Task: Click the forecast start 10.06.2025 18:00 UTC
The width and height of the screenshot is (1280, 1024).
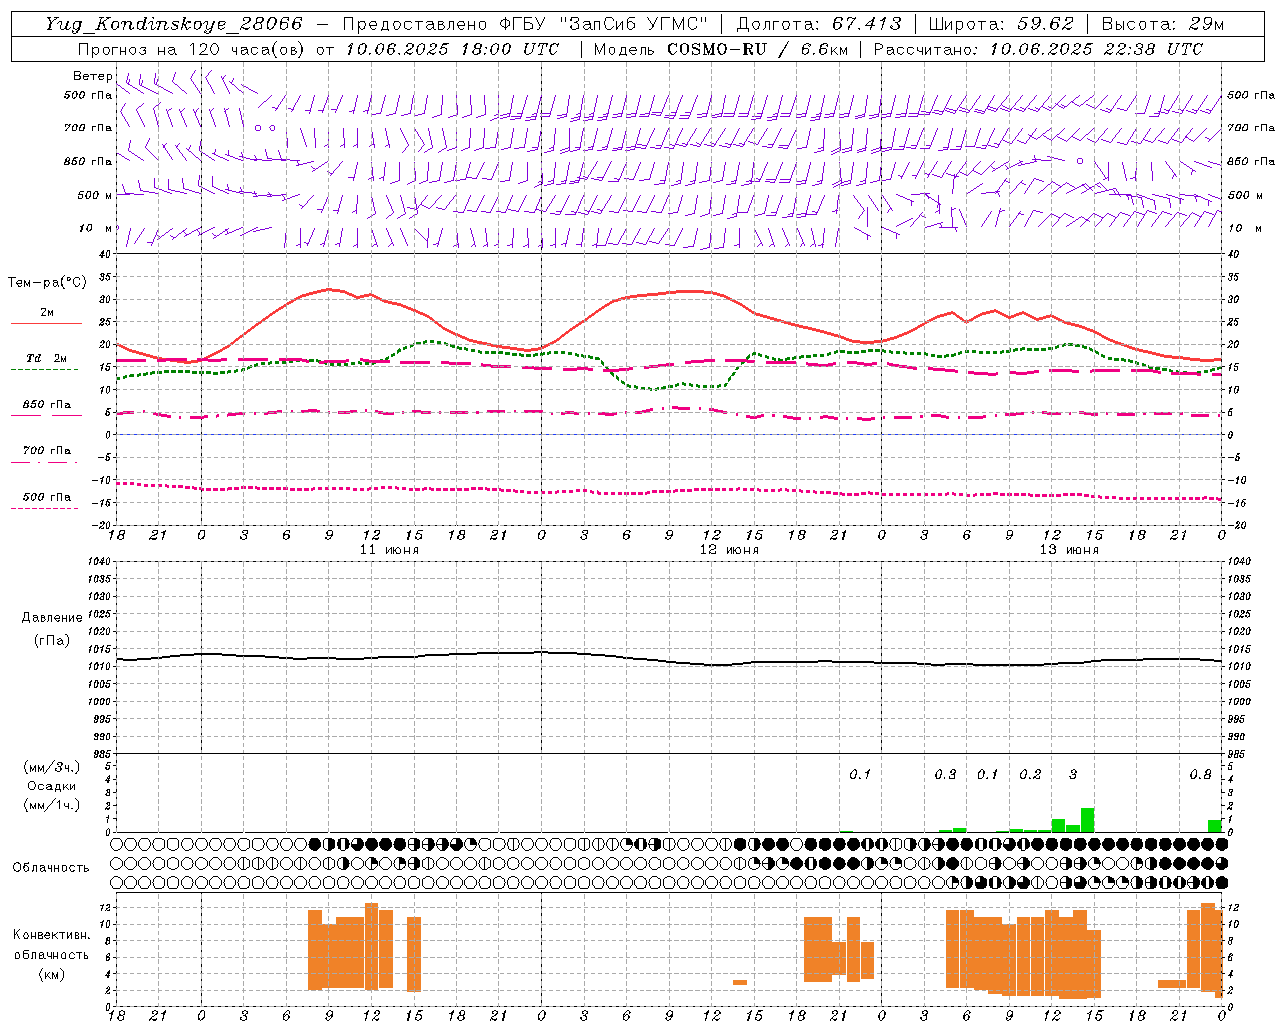Action: pos(452,49)
